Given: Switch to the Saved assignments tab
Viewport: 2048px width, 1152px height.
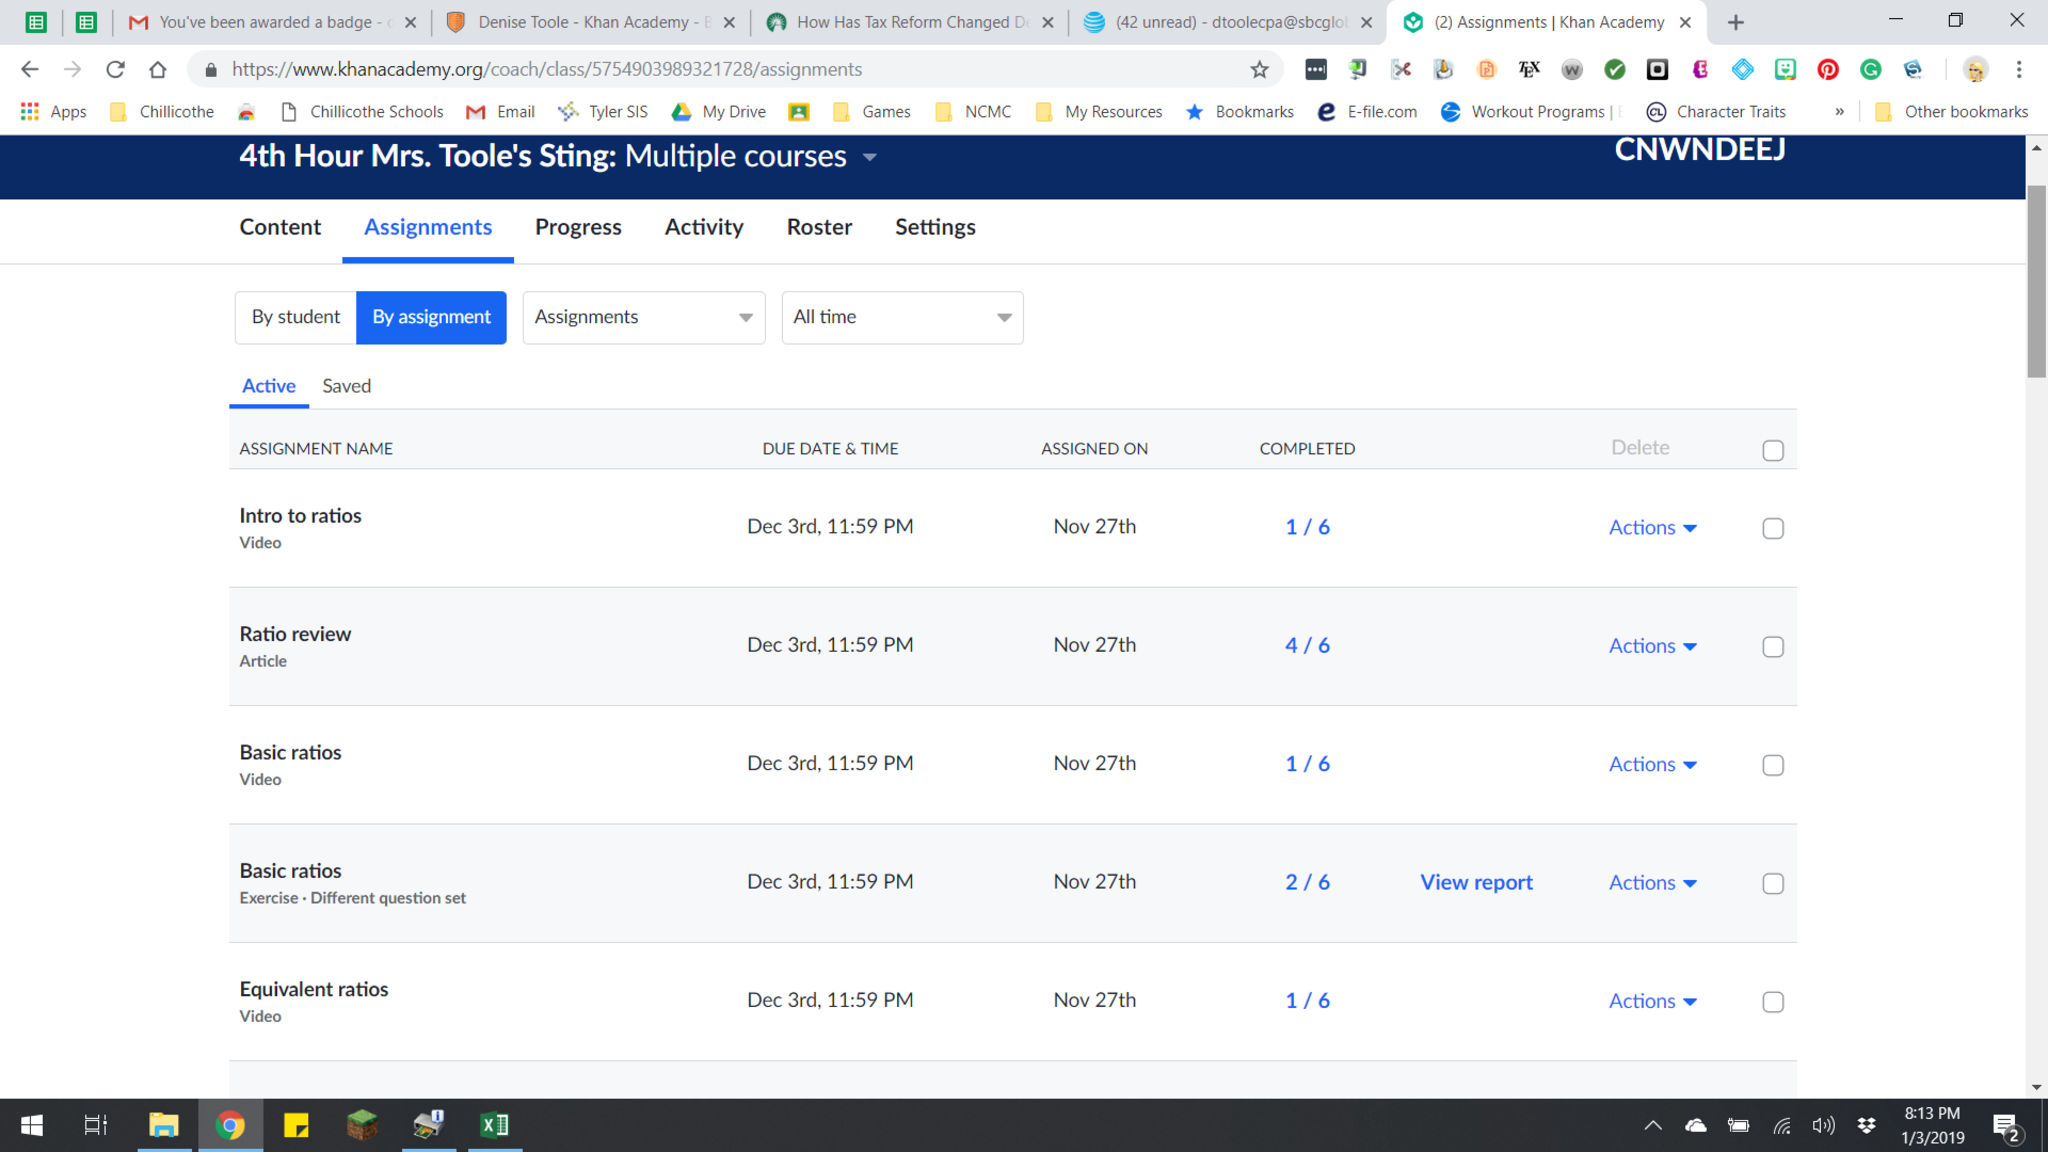Looking at the screenshot, I should (x=346, y=386).
